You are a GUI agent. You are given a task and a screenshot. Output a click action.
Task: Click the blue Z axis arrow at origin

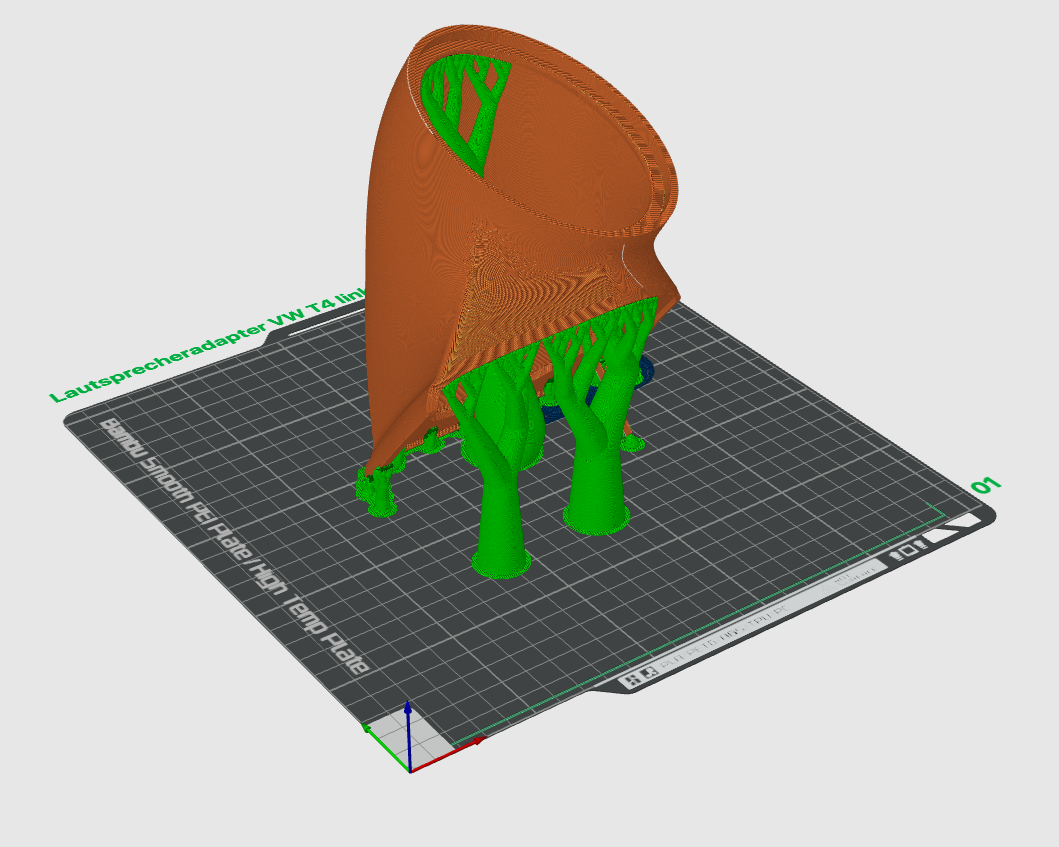pyautogui.click(x=408, y=730)
